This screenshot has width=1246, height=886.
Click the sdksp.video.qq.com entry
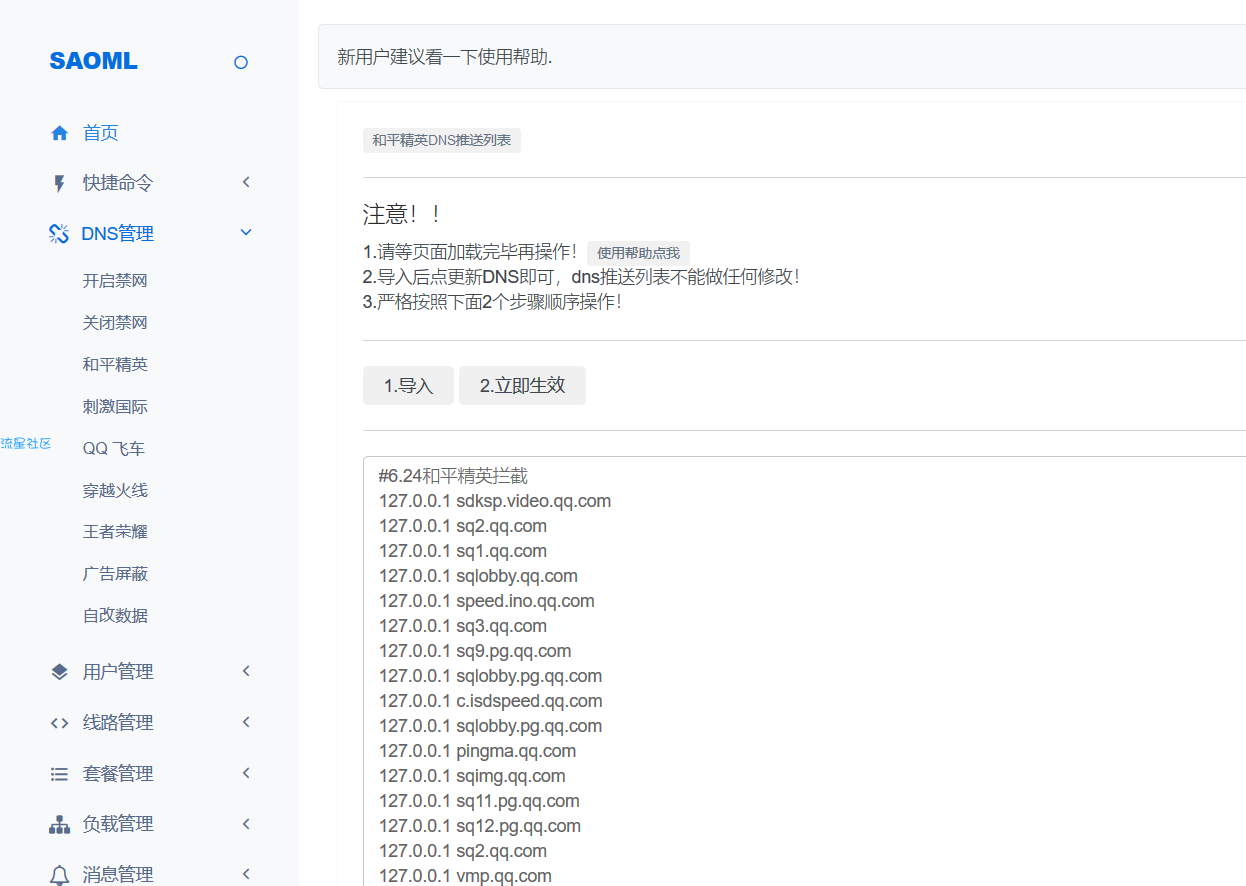533,501
